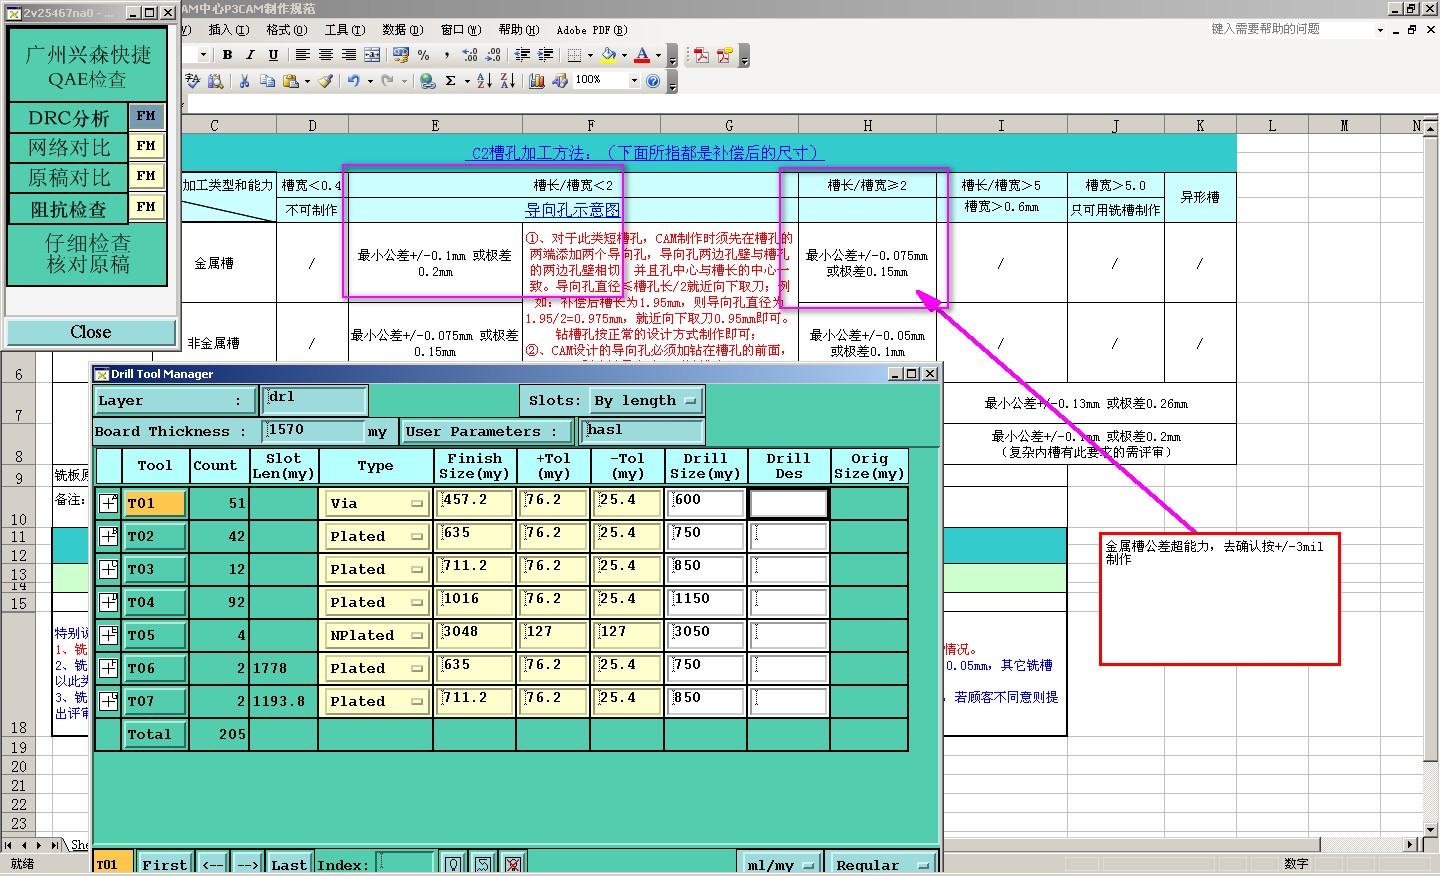Select the T04 tool button

[155, 602]
